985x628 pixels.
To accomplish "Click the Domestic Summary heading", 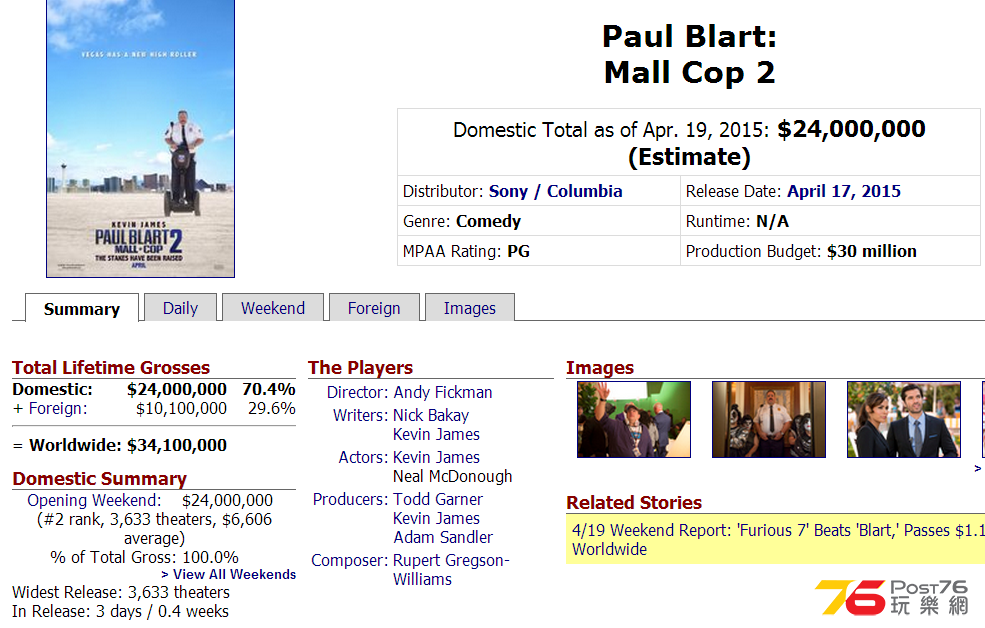I will [99, 479].
